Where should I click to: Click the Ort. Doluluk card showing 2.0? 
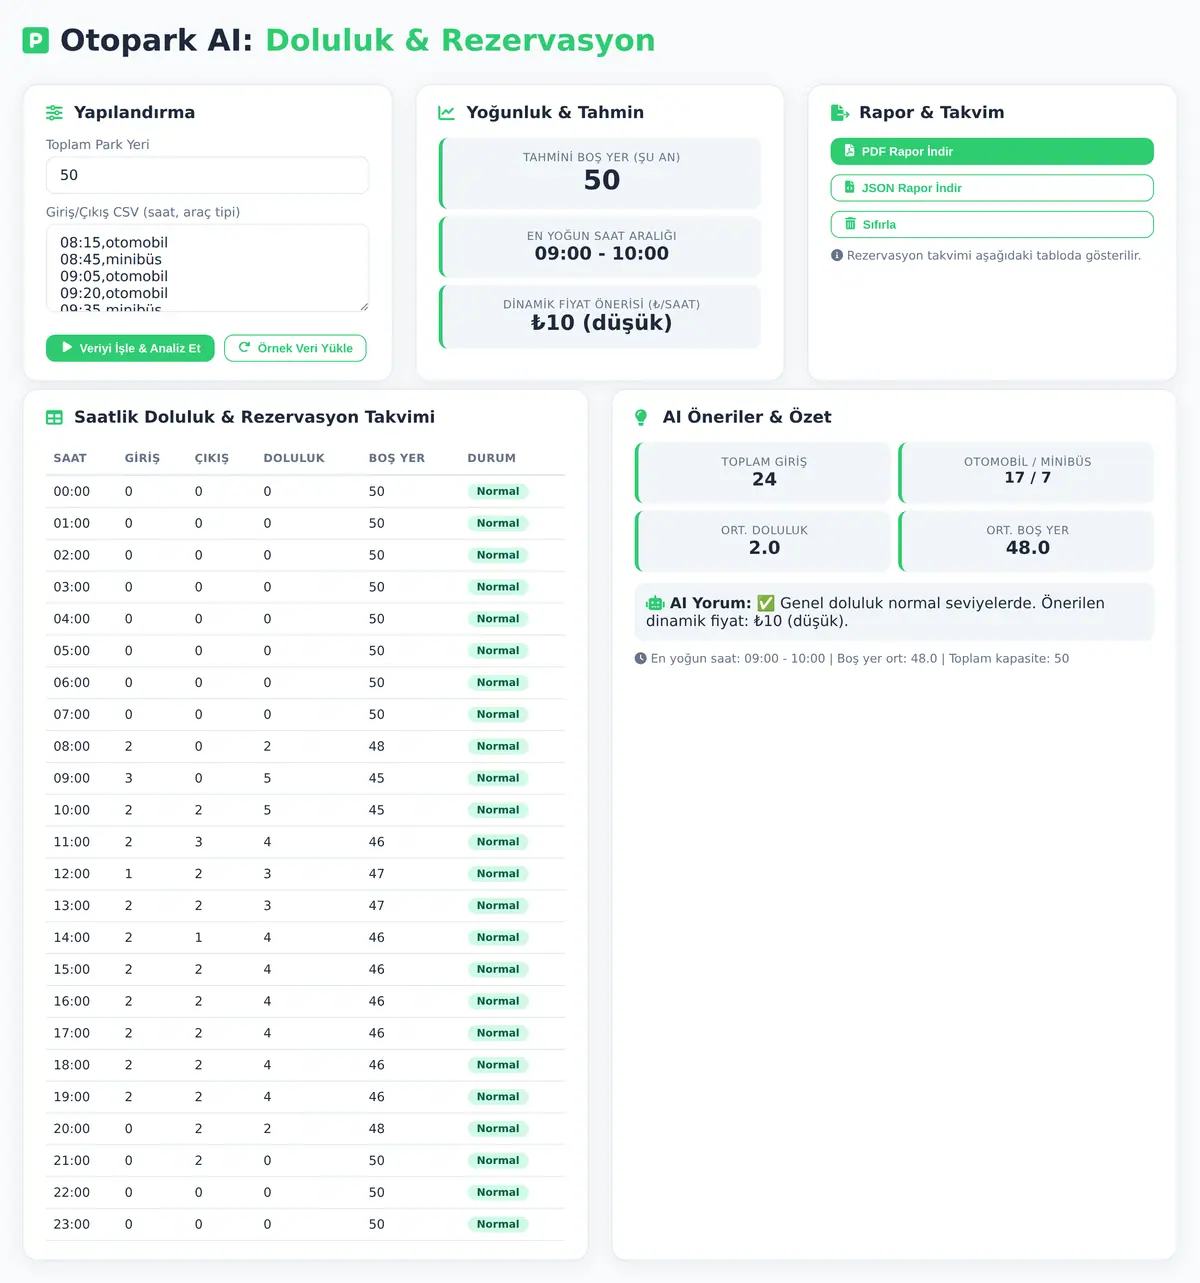pyautogui.click(x=763, y=541)
